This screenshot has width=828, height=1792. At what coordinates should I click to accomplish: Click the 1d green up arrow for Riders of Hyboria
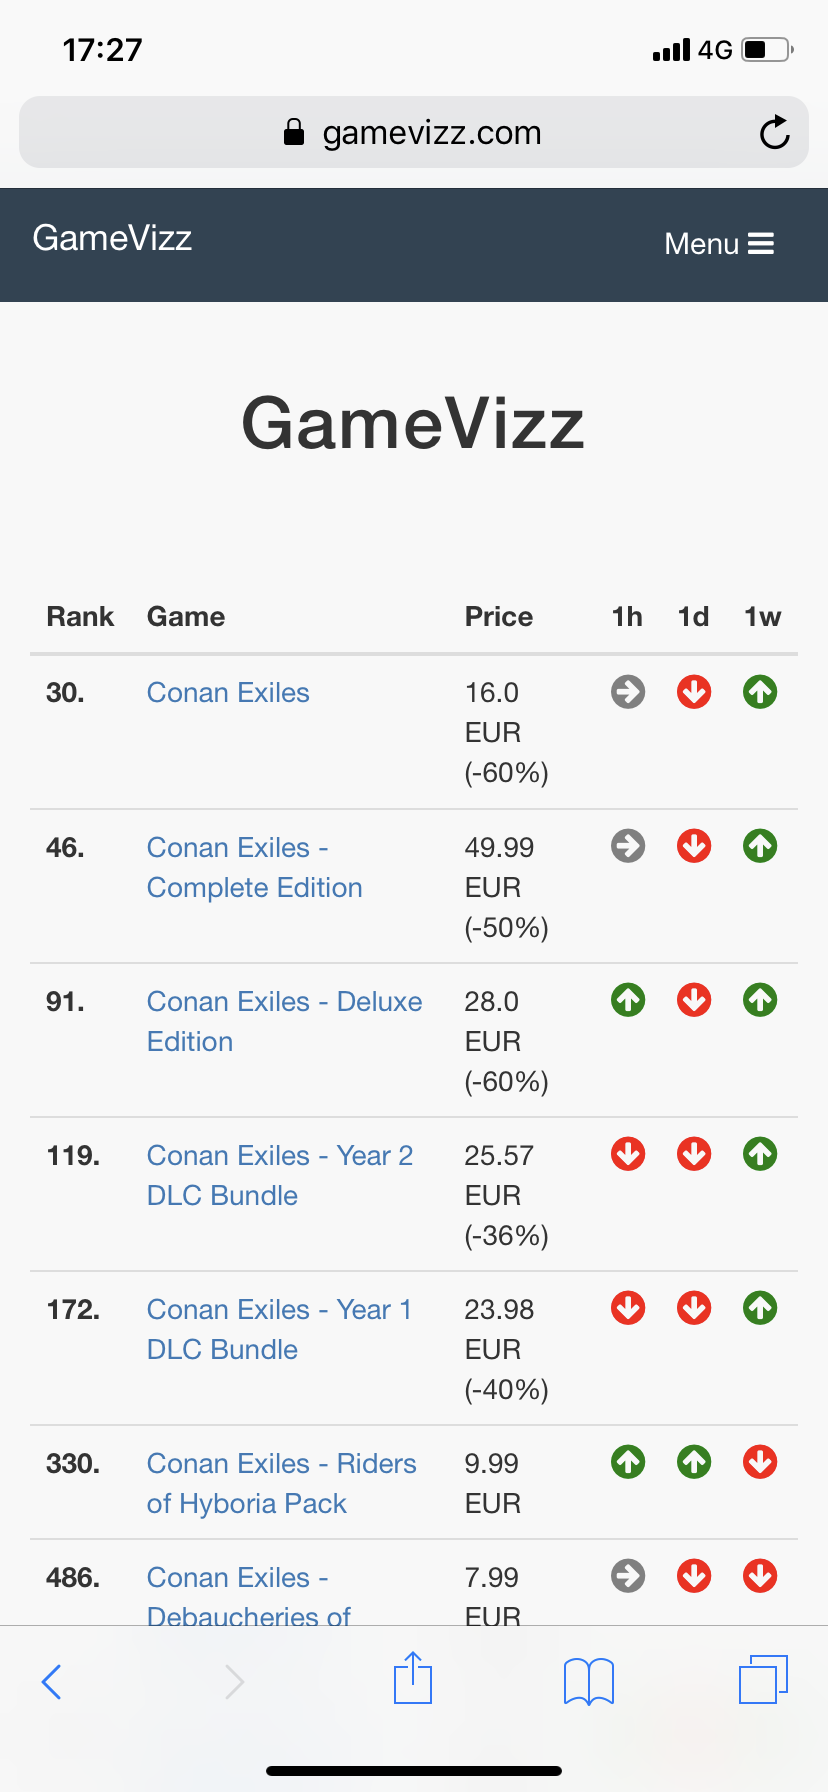click(x=694, y=1462)
